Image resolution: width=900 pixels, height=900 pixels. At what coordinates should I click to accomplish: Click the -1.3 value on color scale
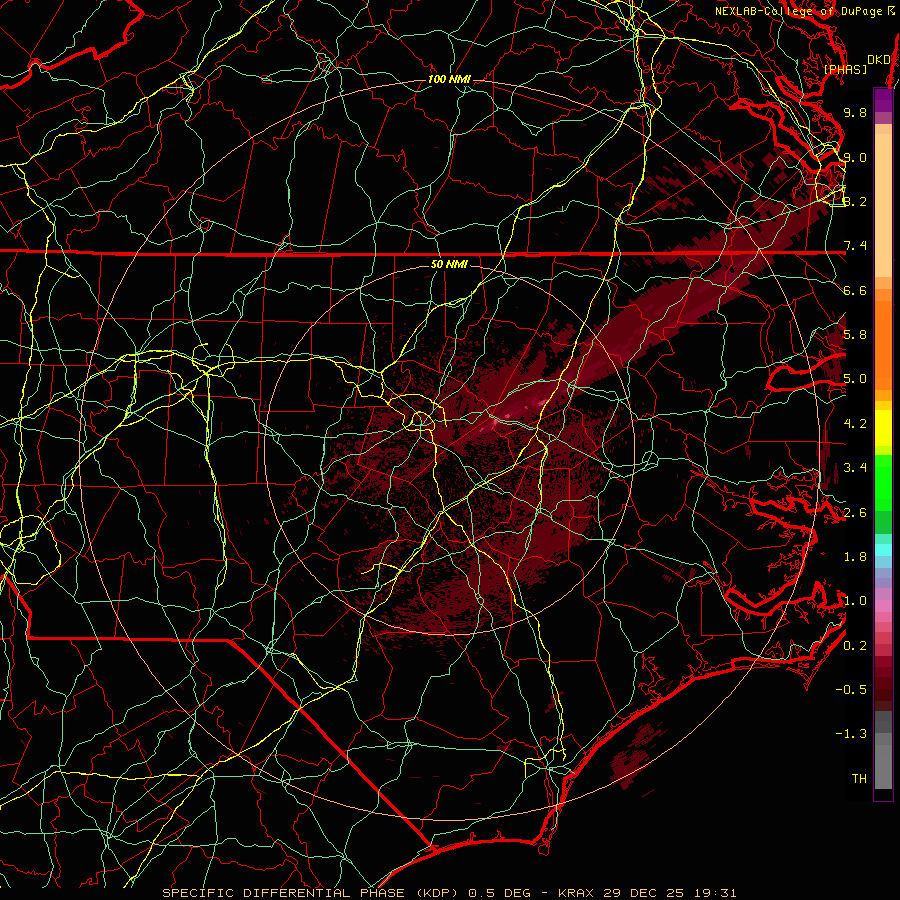[x=851, y=734]
